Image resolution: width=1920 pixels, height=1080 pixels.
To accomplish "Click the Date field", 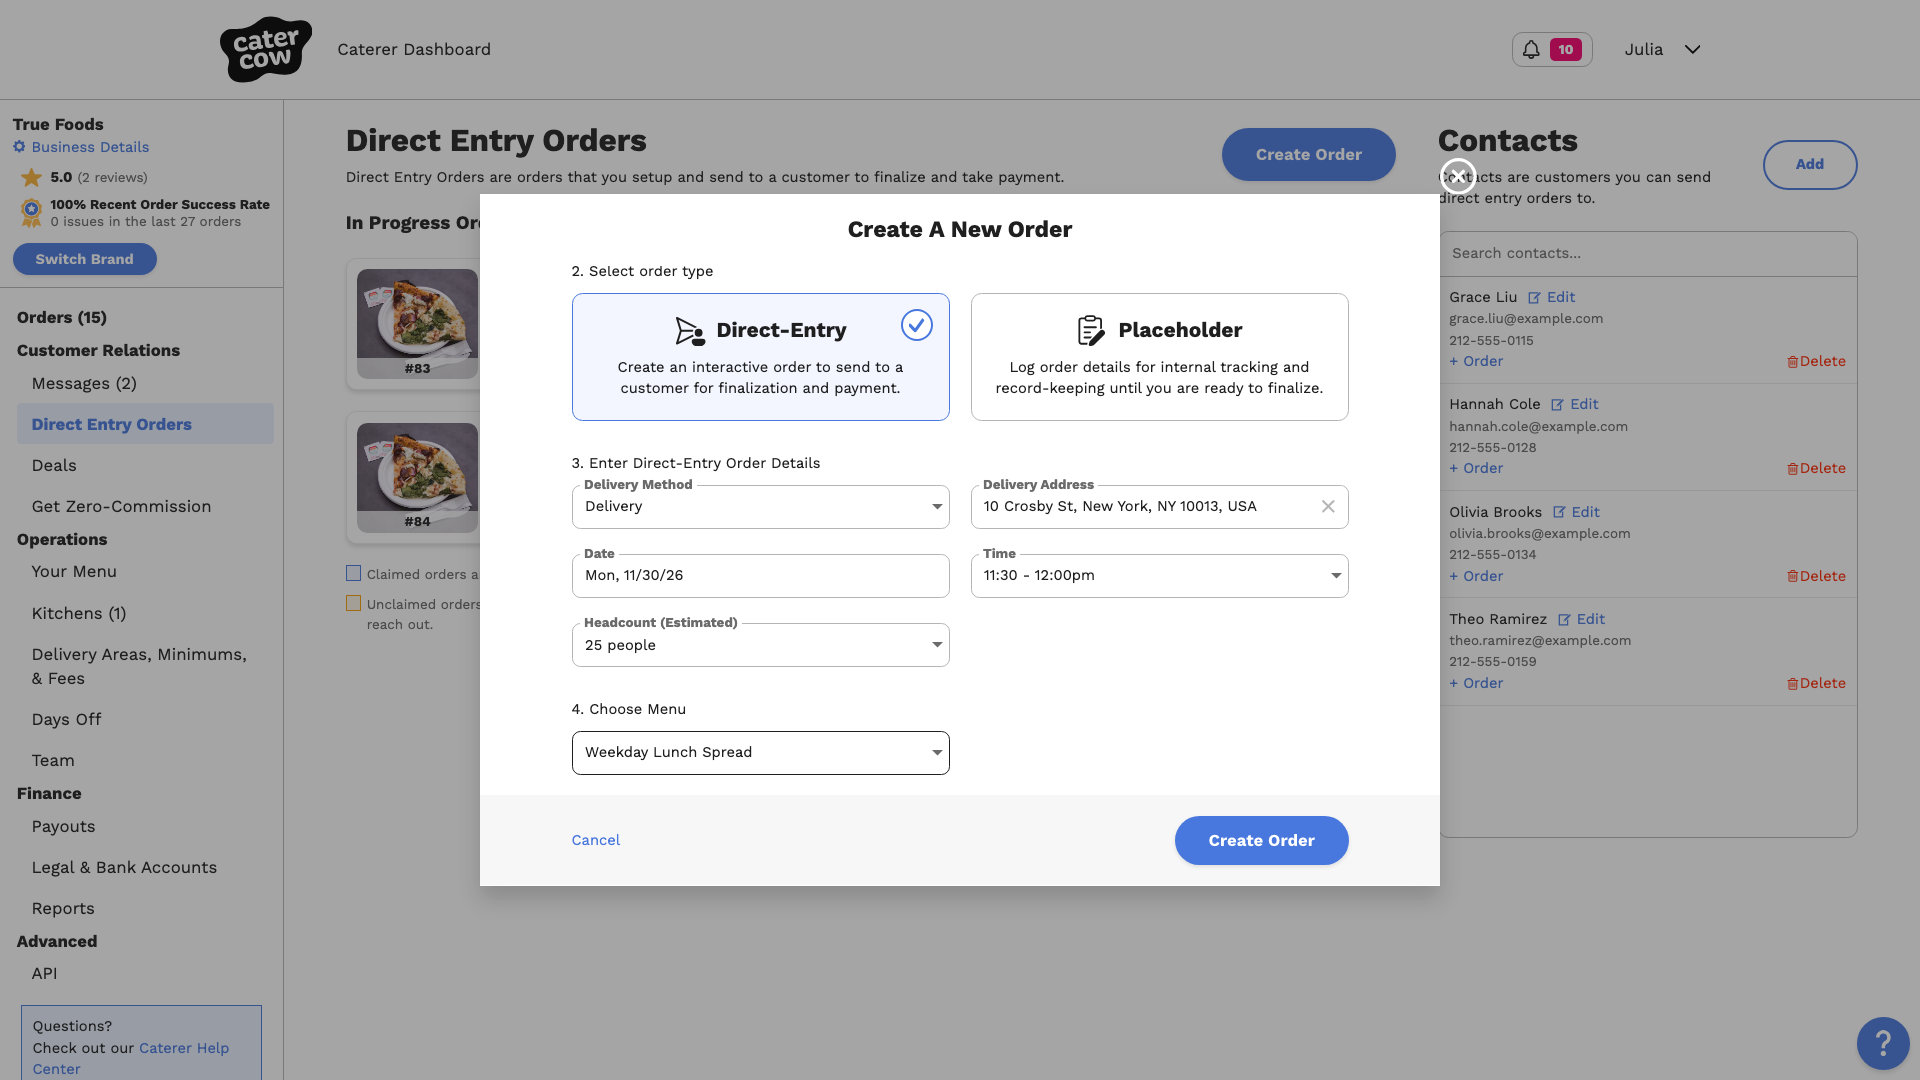I will pyautogui.click(x=760, y=576).
